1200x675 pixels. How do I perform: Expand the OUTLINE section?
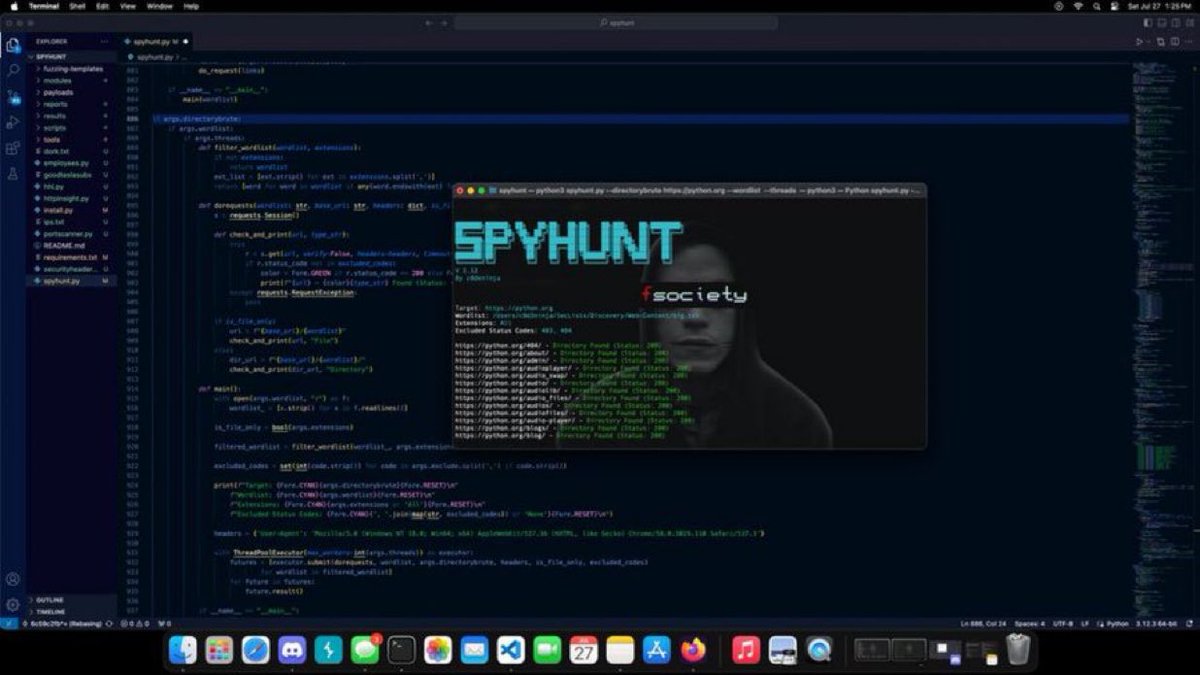(70, 599)
